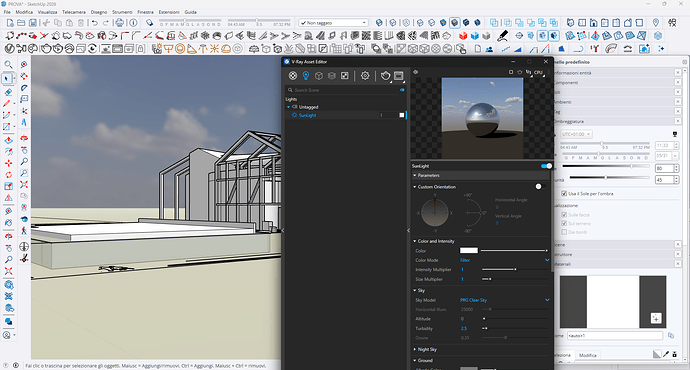Collapse the Sky section

[x=415, y=290]
